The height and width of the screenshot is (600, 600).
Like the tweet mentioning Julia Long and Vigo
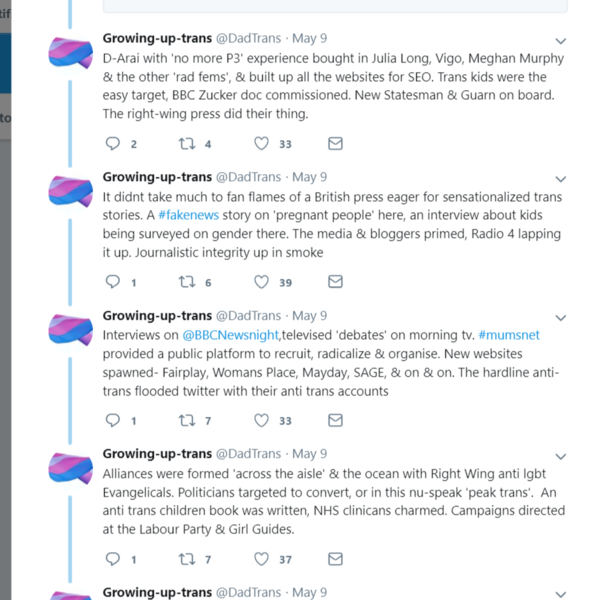point(262,144)
